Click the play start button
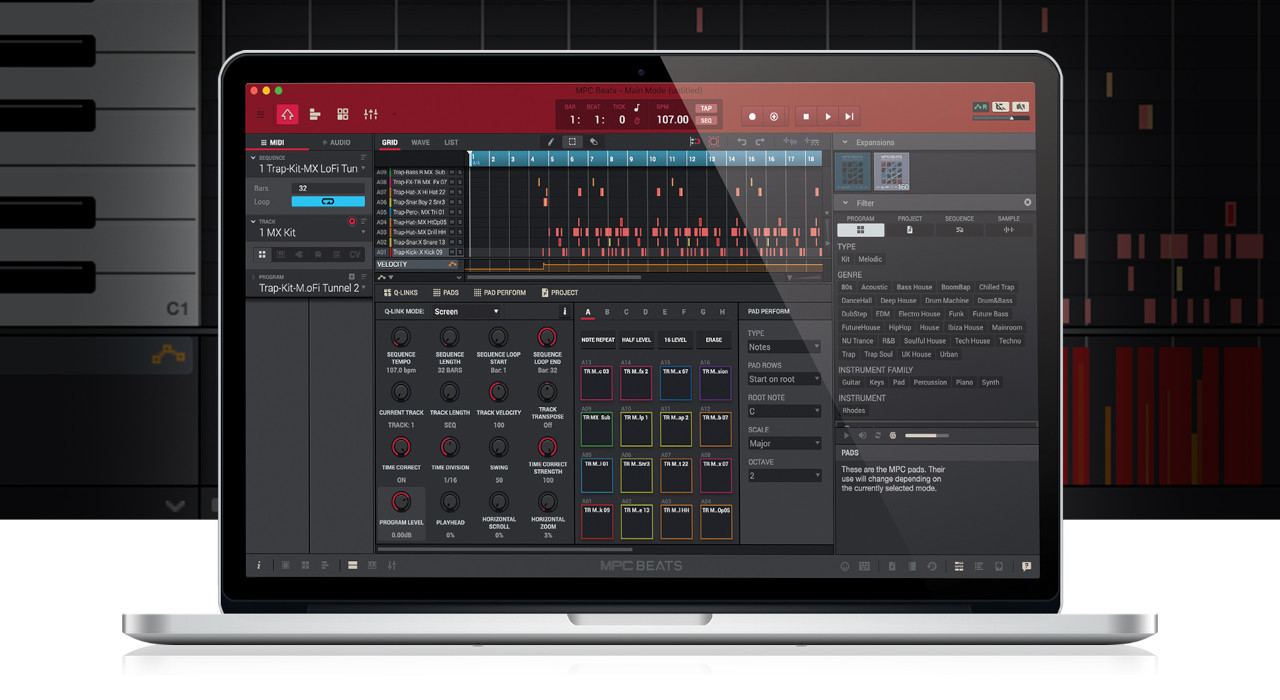Viewport: 1280px width, 700px height. click(849, 117)
